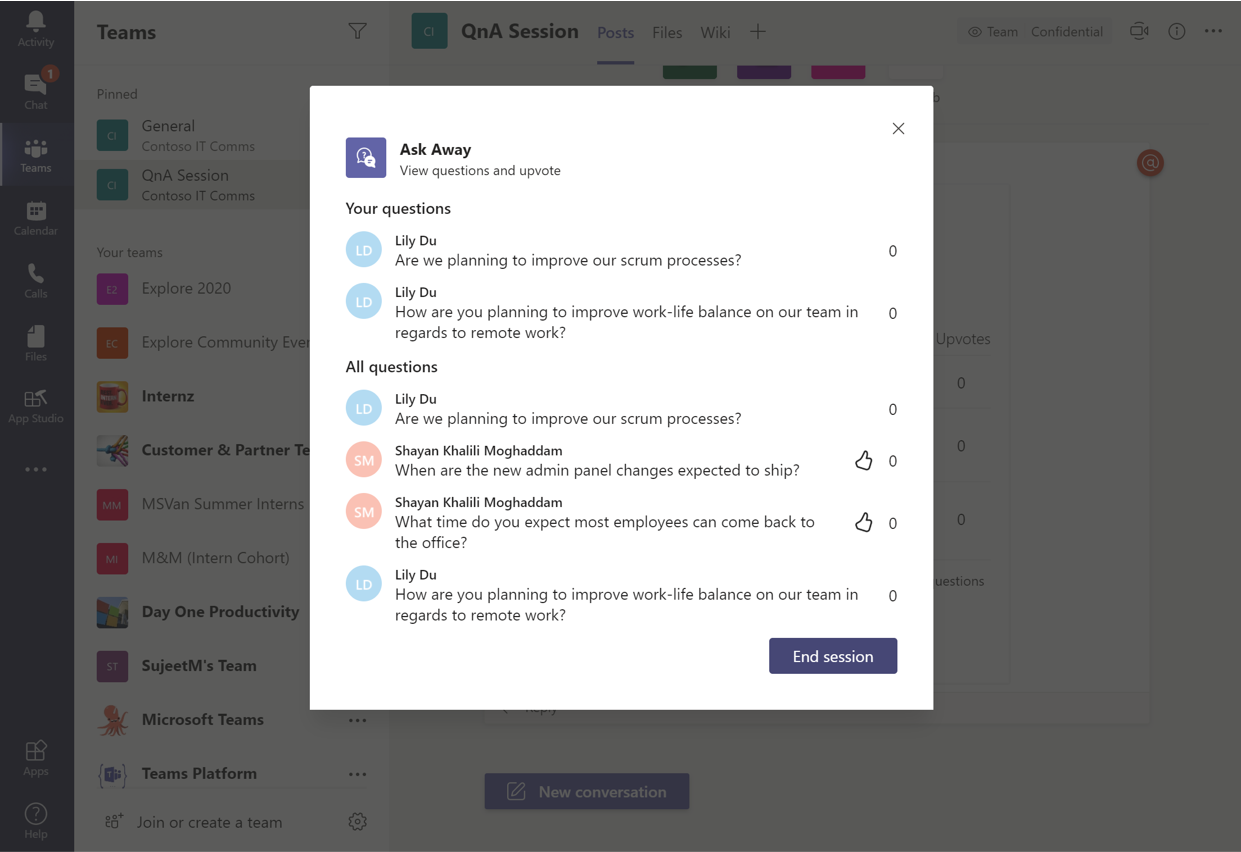Click Join or create a team

(209, 822)
